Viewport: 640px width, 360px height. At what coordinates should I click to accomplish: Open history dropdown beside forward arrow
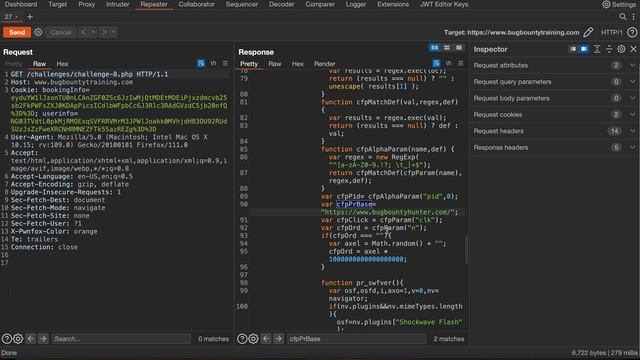click(113, 32)
